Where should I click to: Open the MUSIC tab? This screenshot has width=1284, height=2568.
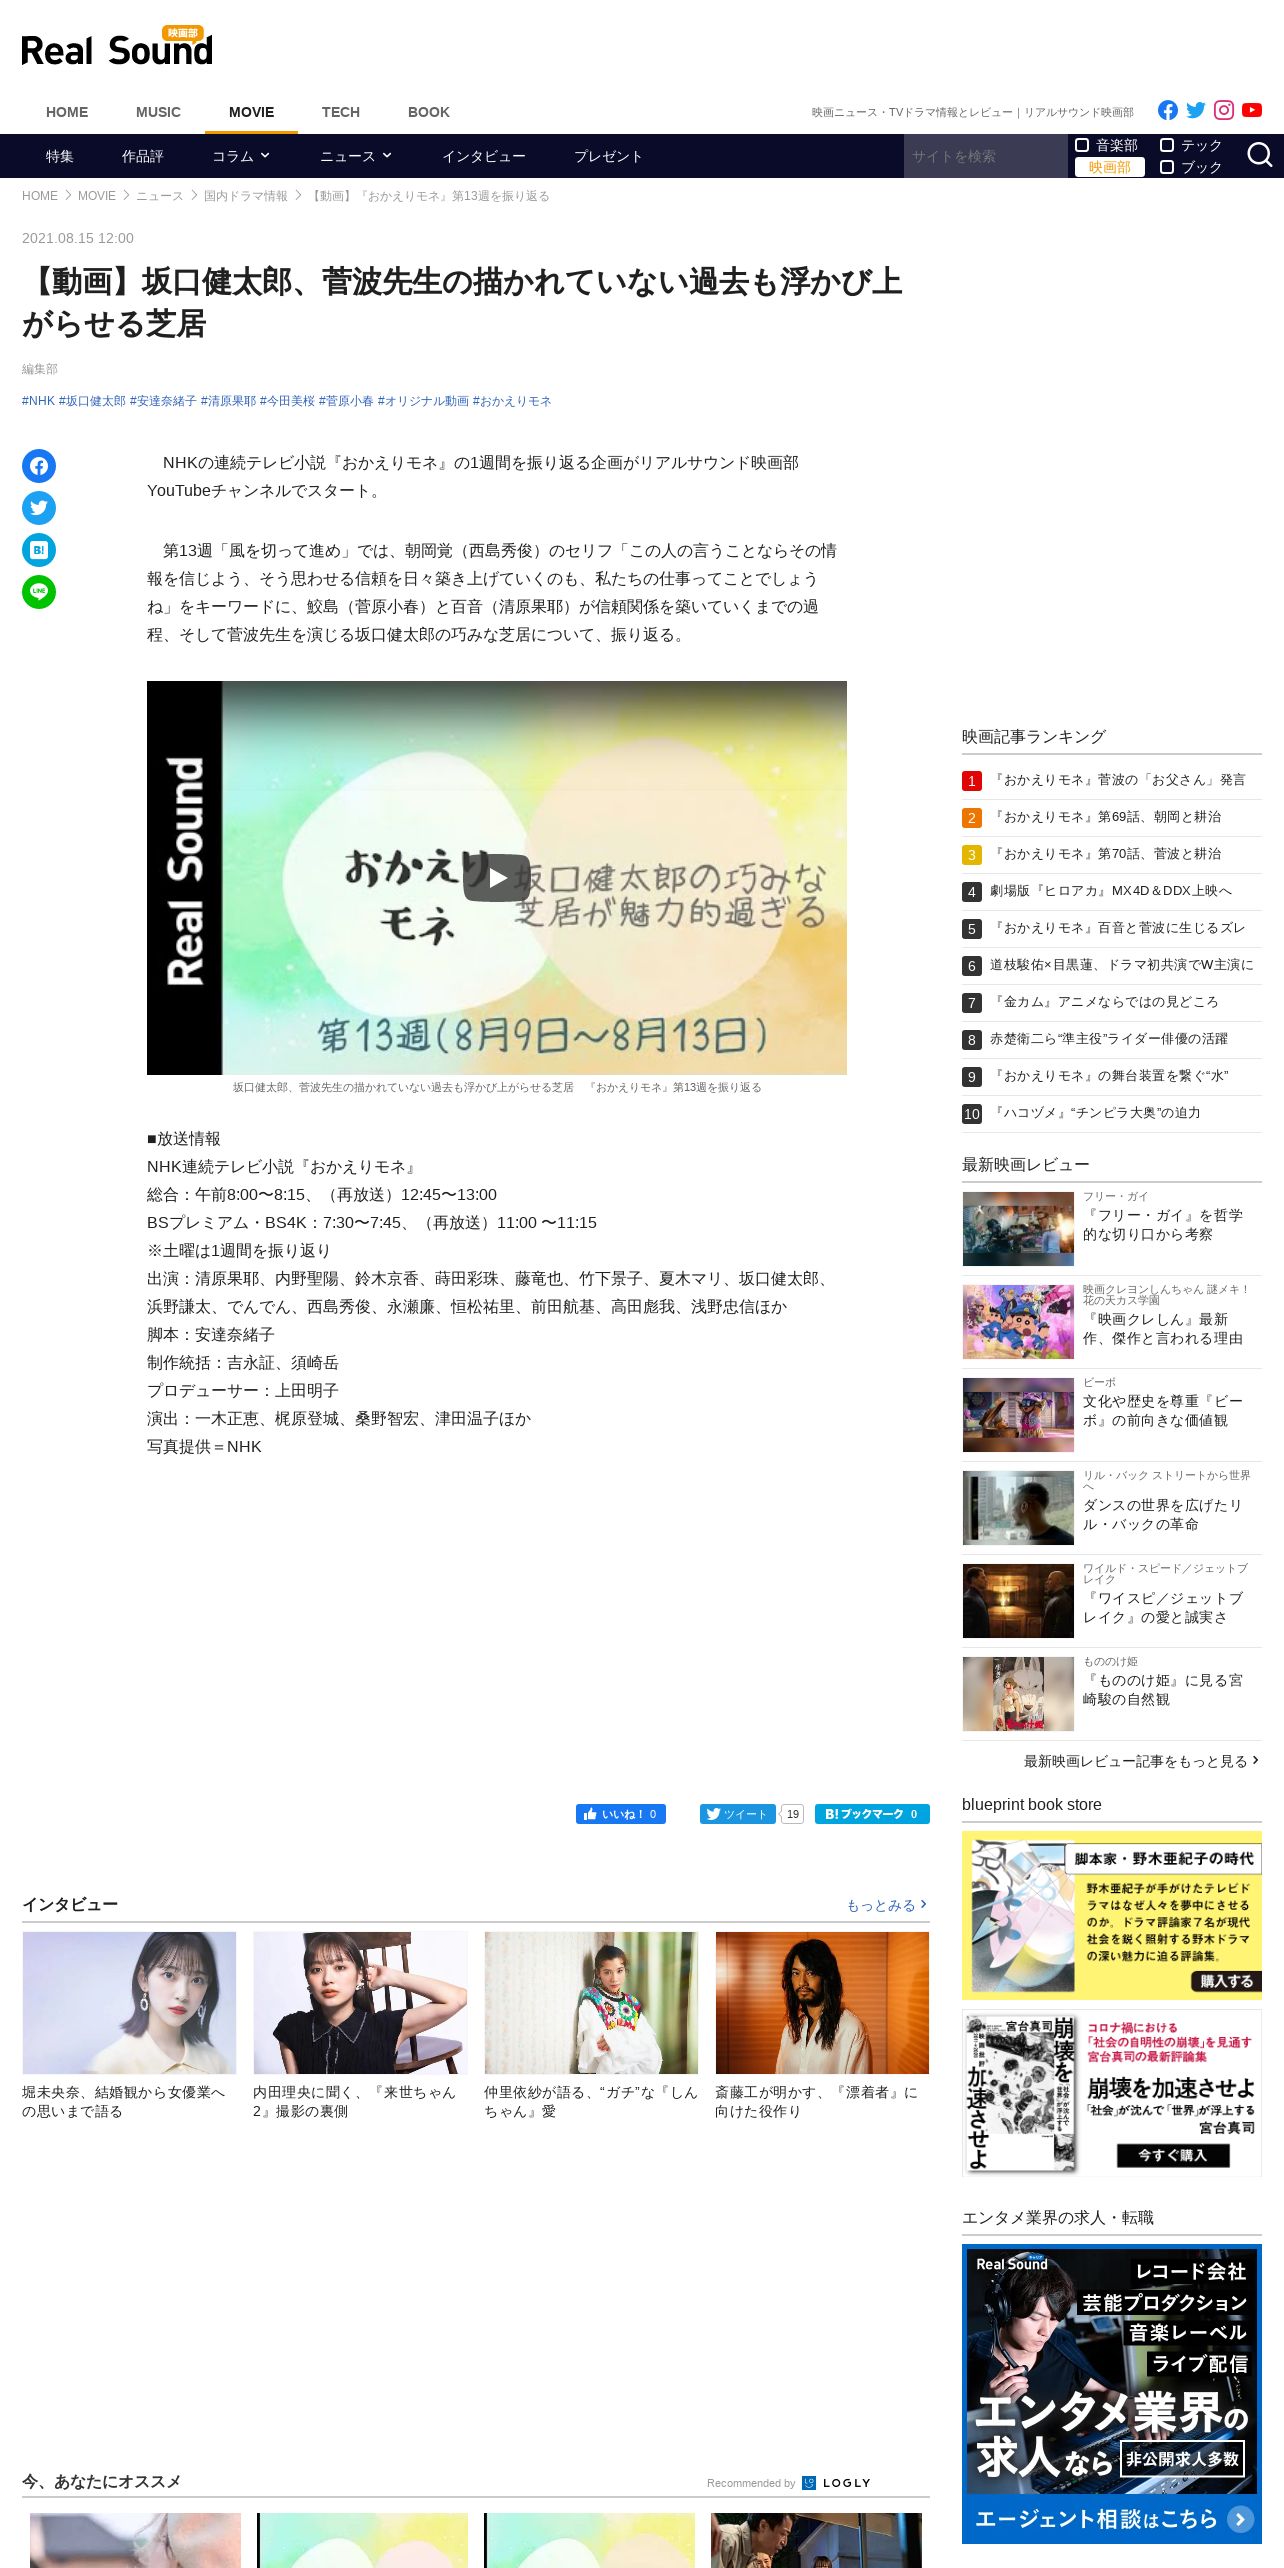(158, 112)
